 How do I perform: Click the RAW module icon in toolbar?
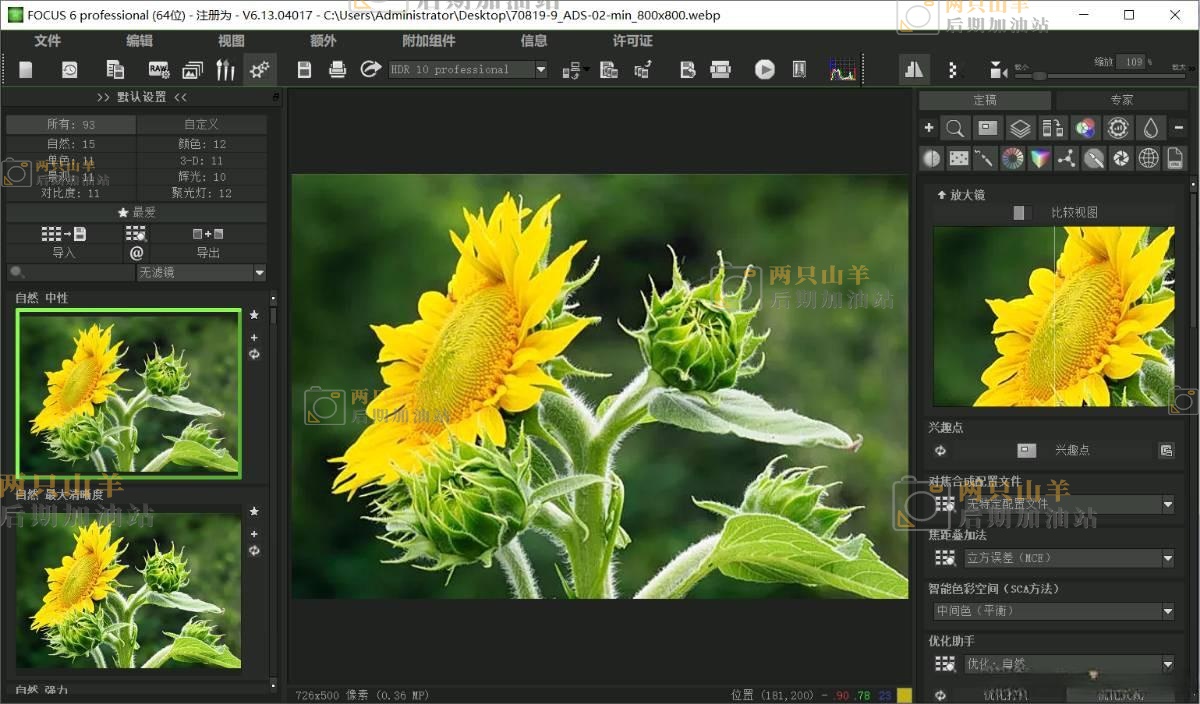(158, 69)
